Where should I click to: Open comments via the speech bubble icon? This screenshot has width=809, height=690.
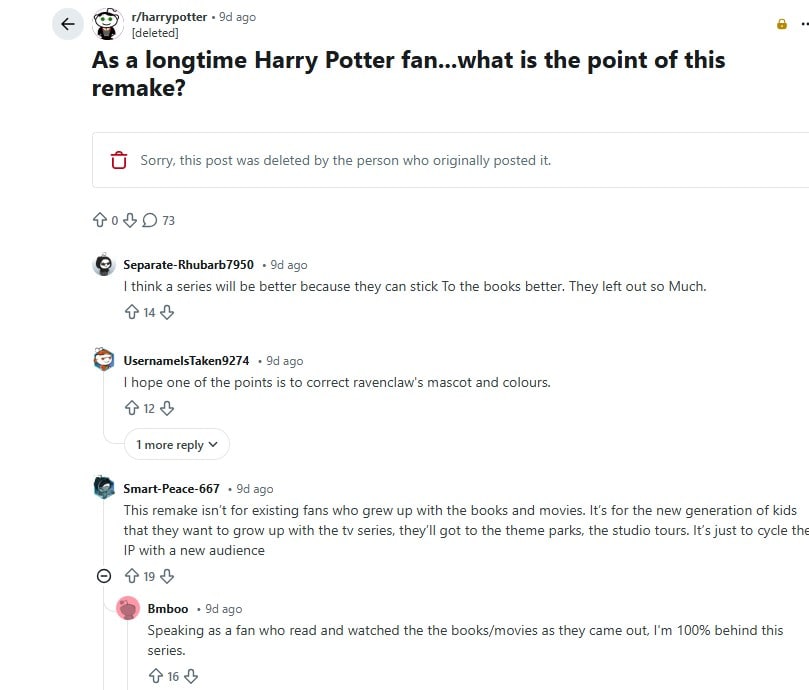point(151,219)
